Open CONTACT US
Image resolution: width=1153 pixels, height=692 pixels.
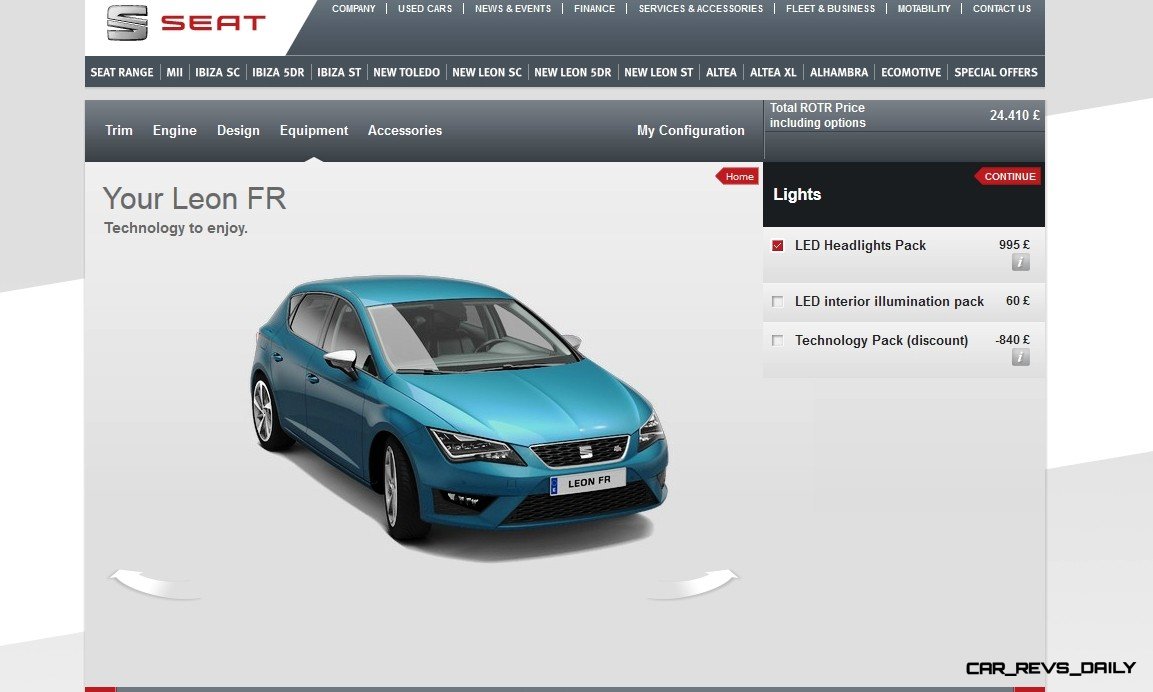pos(1002,9)
